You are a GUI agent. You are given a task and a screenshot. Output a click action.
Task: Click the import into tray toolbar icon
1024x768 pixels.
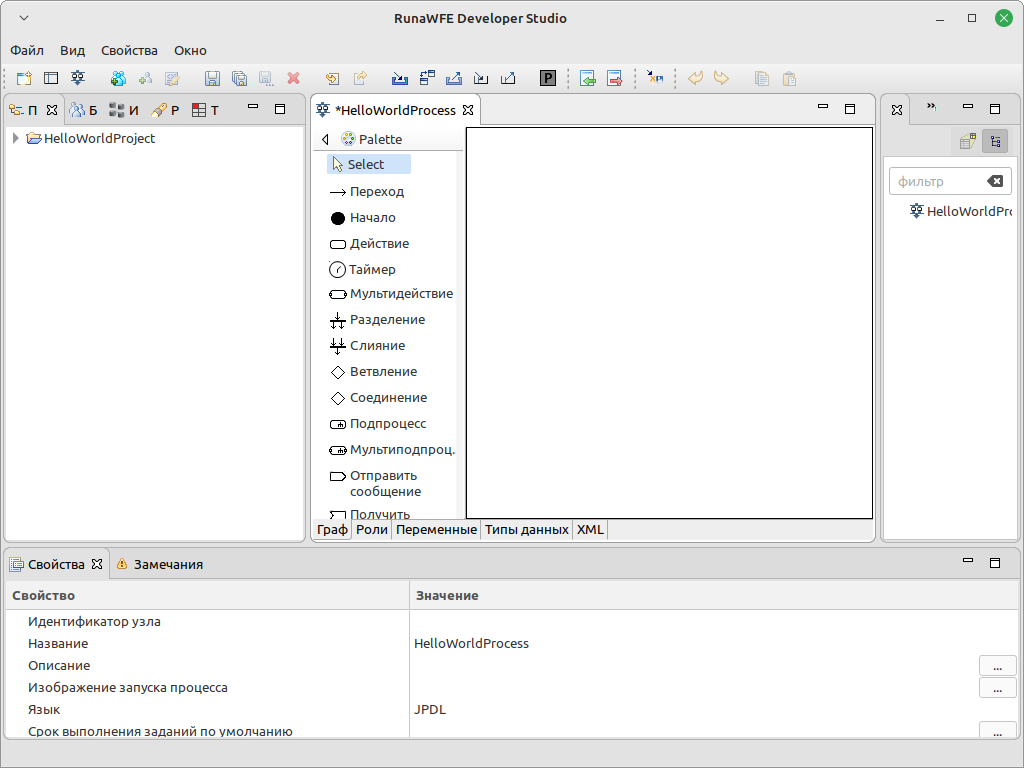[400, 78]
